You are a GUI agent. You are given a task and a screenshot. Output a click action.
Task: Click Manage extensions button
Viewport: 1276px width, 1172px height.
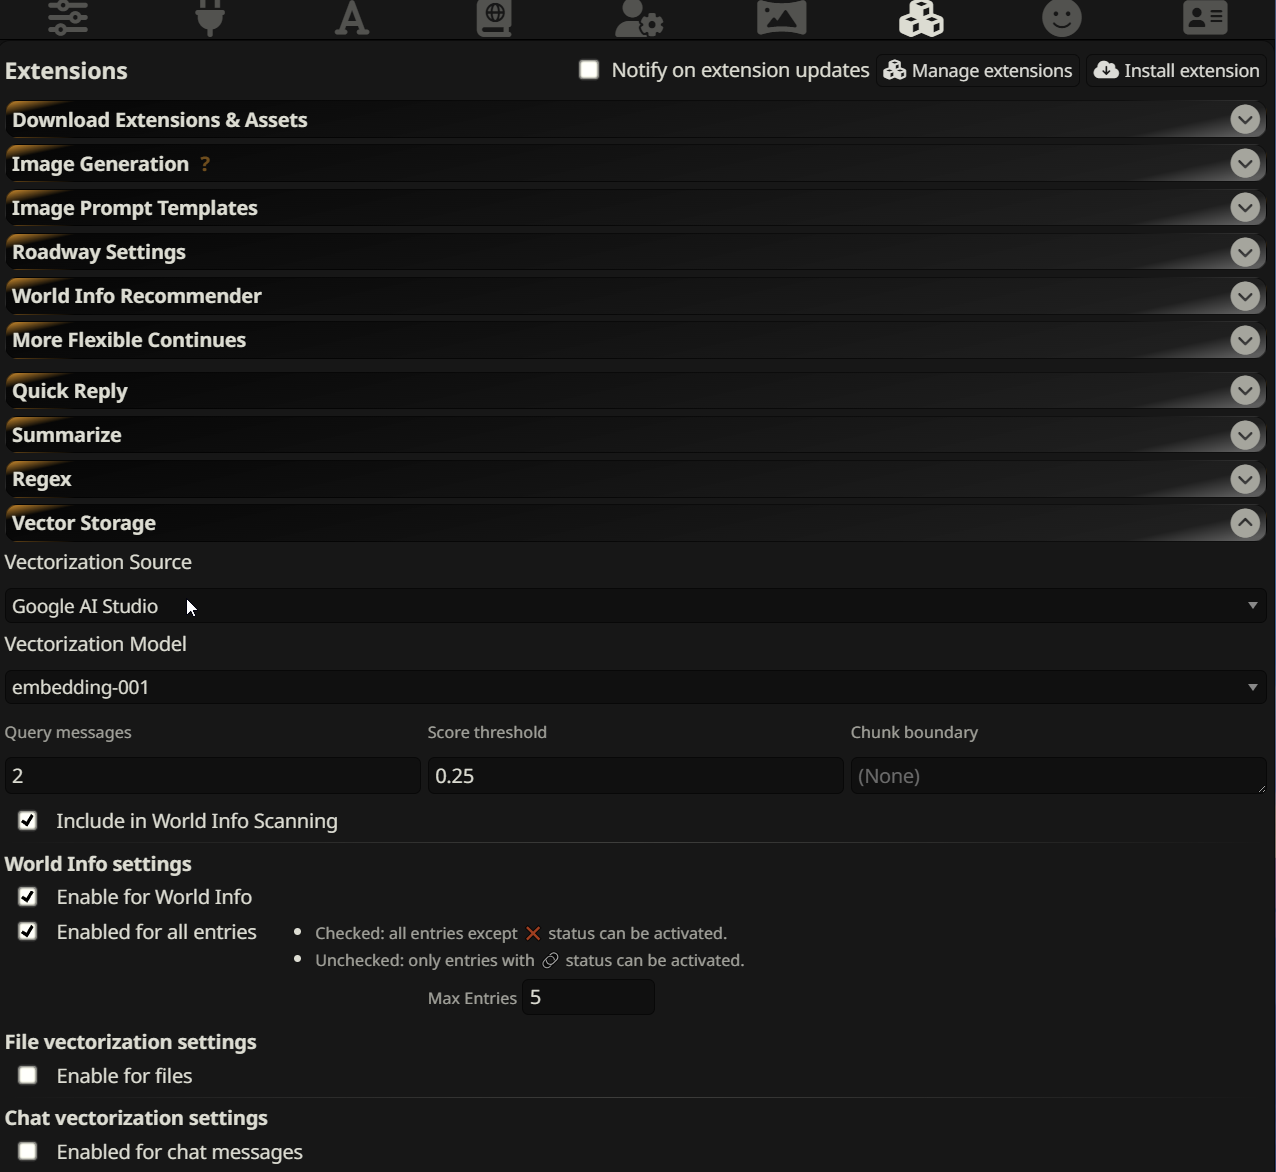pos(978,70)
